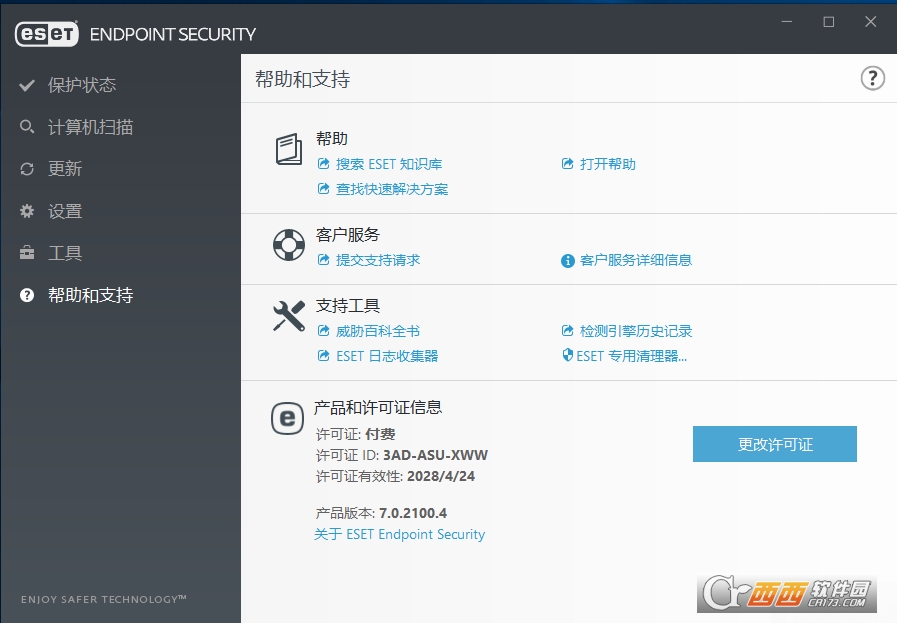Click 许可证: 付费 text

pos(355,434)
